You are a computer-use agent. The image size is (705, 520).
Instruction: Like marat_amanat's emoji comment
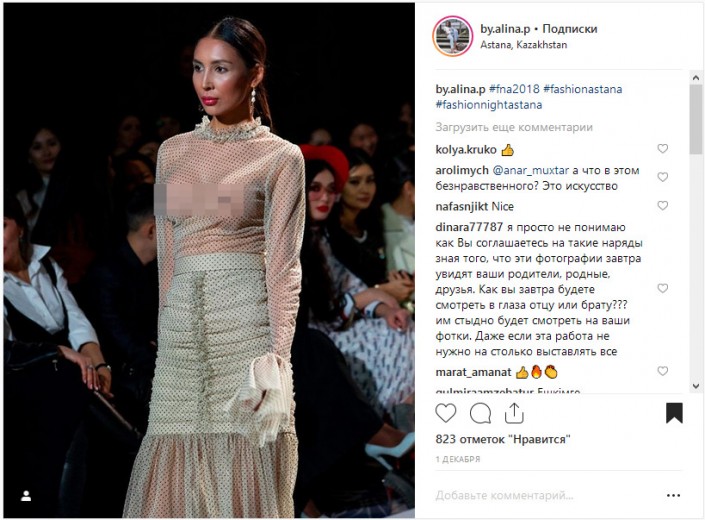[662, 371]
